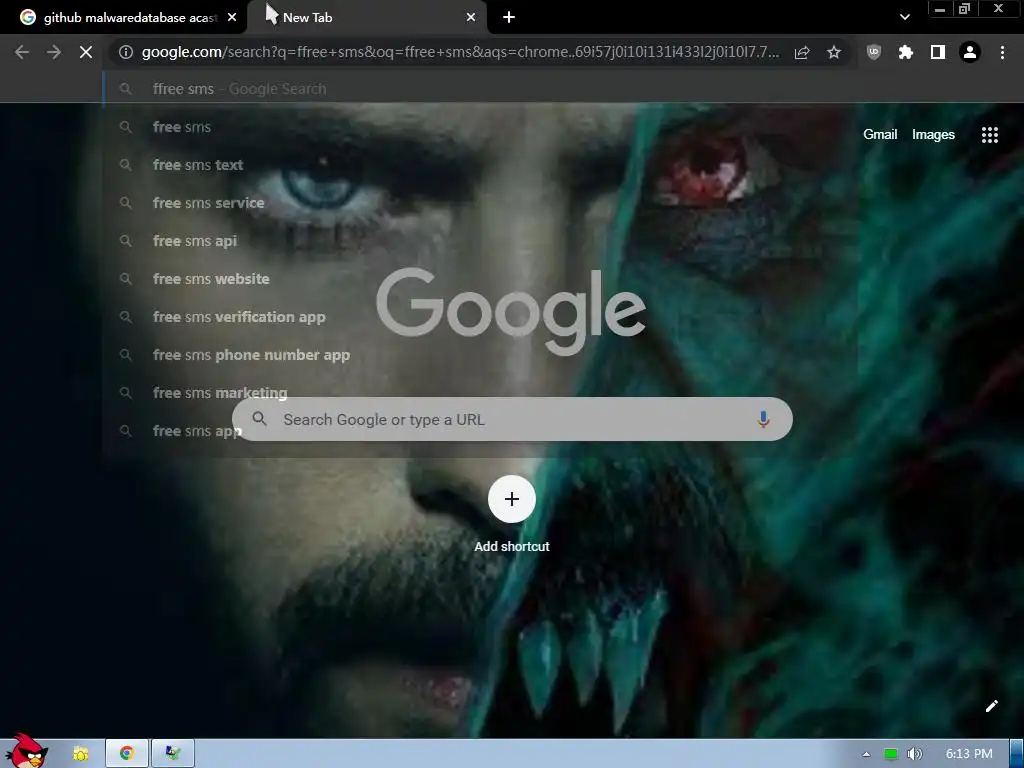Viewport: 1024px width, 768px height.
Task: Click the Add shortcut label
Action: click(512, 547)
